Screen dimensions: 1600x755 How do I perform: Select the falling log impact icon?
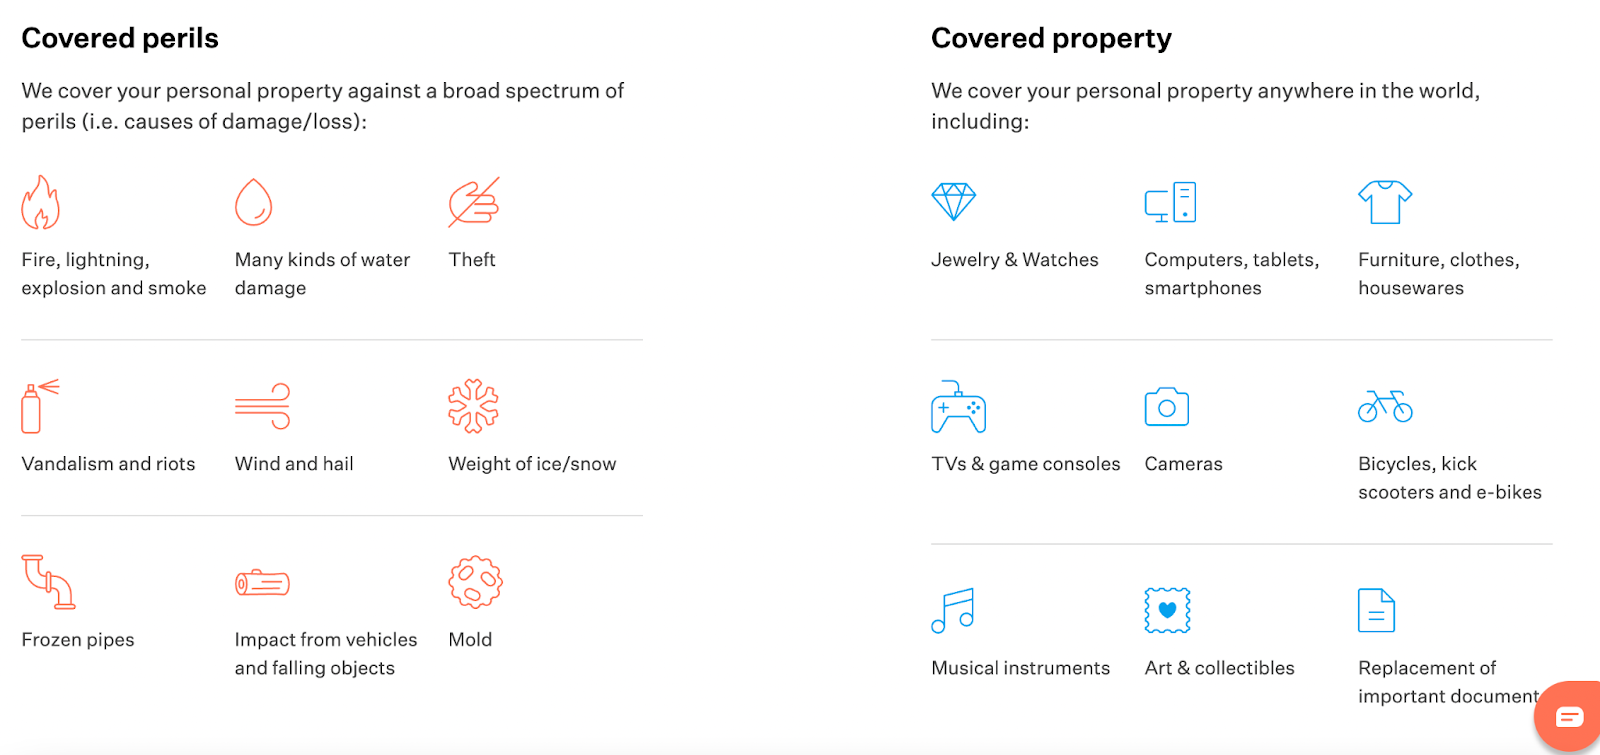[262, 582]
